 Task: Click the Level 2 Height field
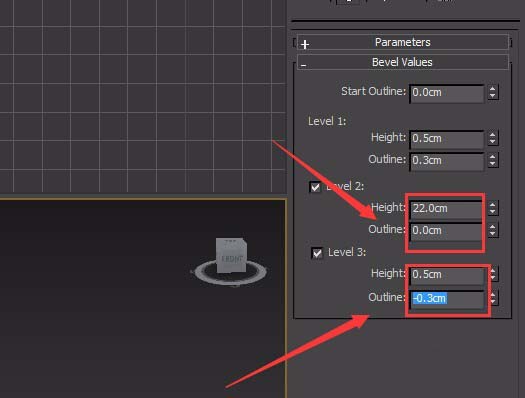[x=447, y=209]
